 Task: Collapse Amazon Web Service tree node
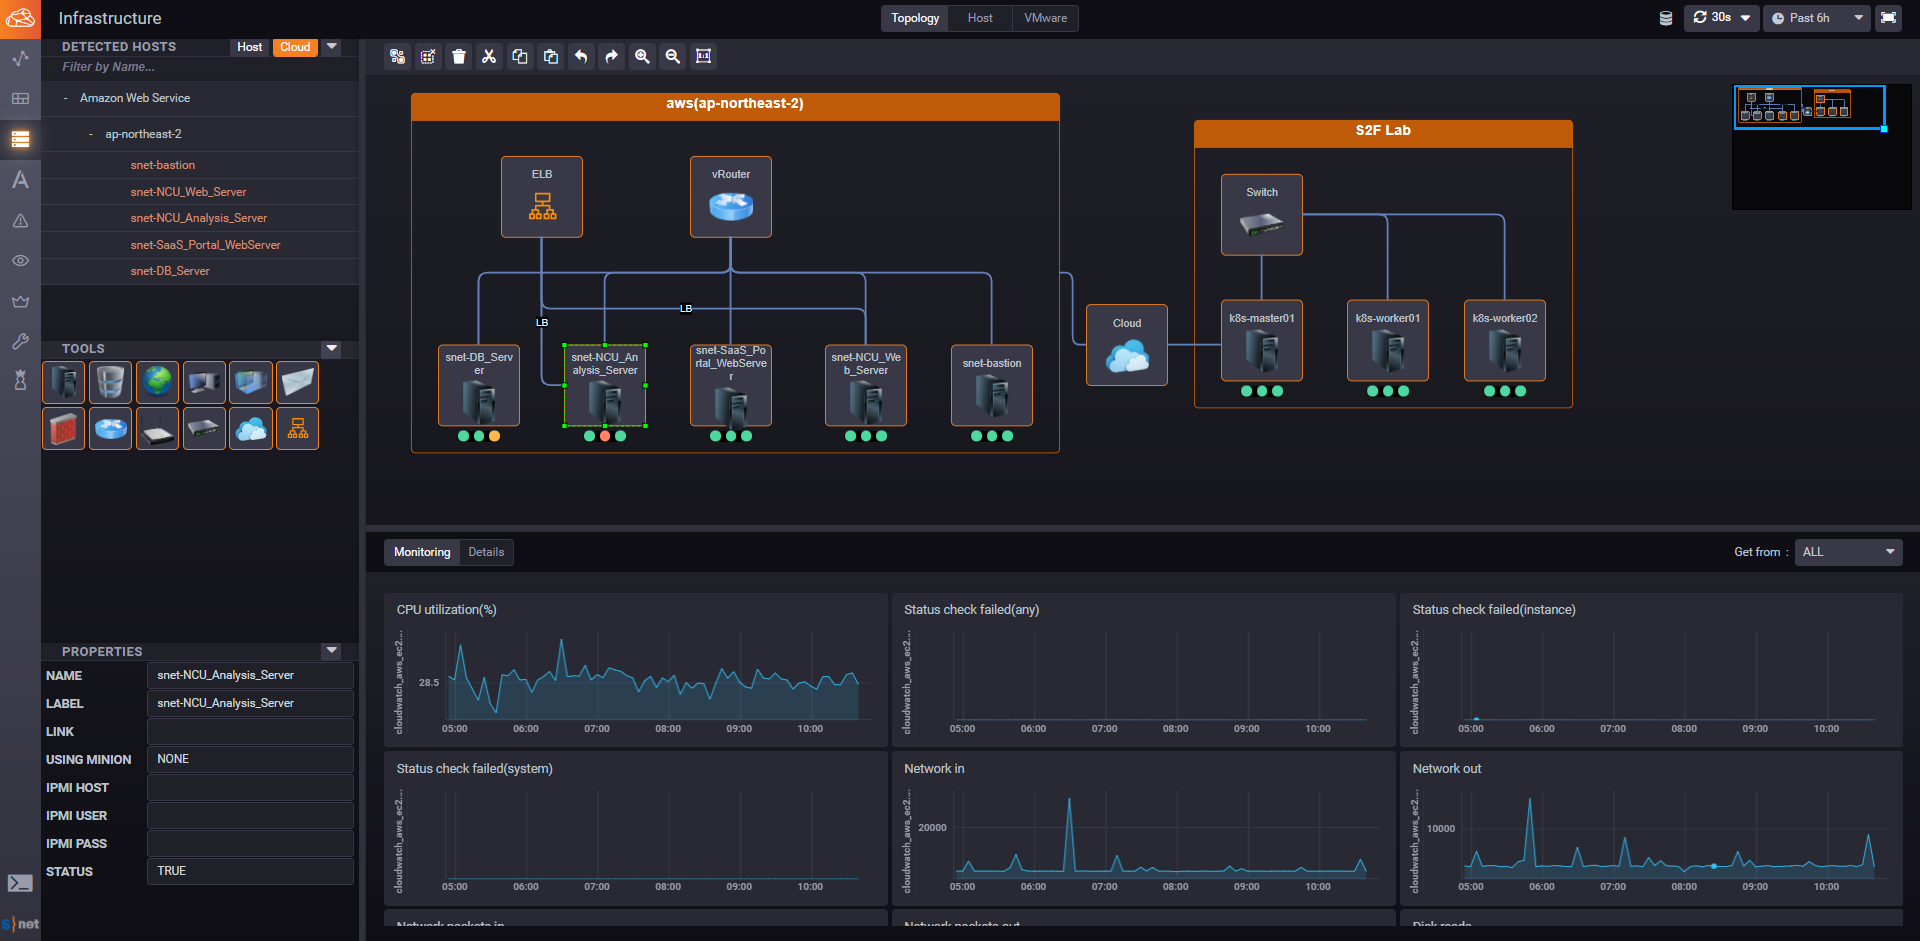point(66,98)
